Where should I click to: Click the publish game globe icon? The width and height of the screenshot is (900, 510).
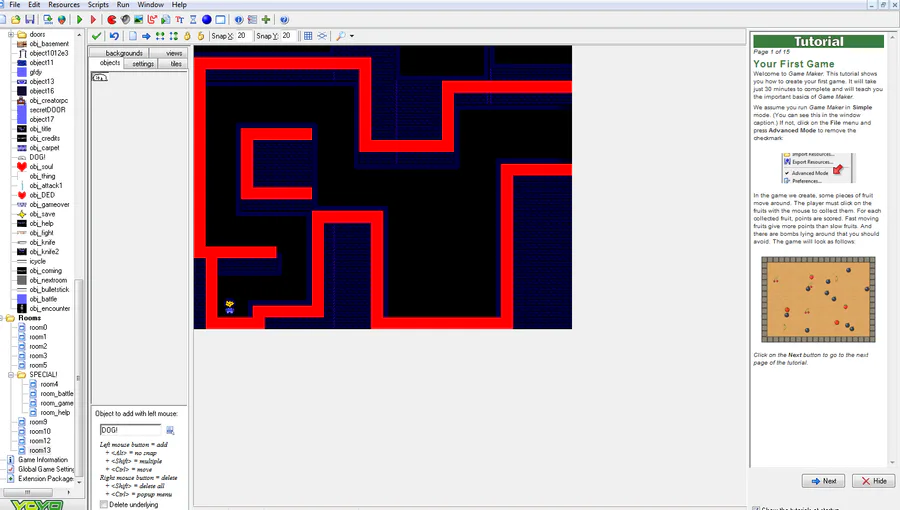click(61, 20)
